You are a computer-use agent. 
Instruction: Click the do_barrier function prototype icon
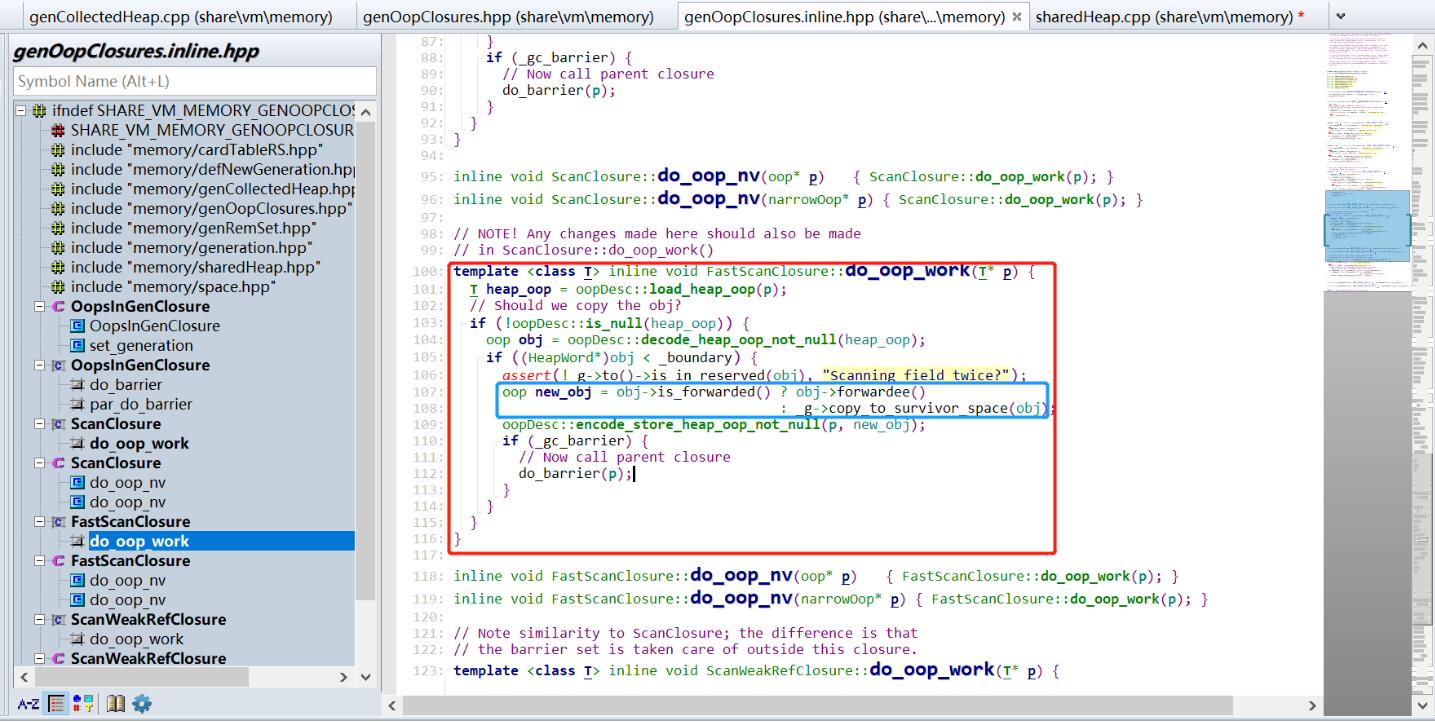77,385
